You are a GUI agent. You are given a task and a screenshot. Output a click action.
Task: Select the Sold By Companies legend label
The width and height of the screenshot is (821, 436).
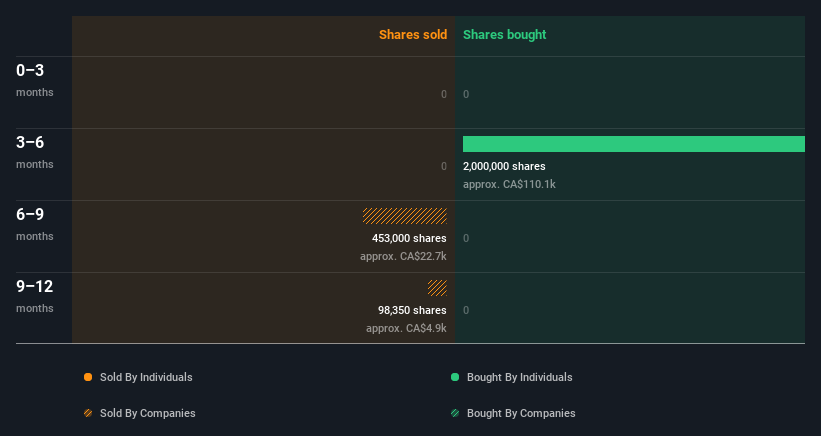point(148,413)
